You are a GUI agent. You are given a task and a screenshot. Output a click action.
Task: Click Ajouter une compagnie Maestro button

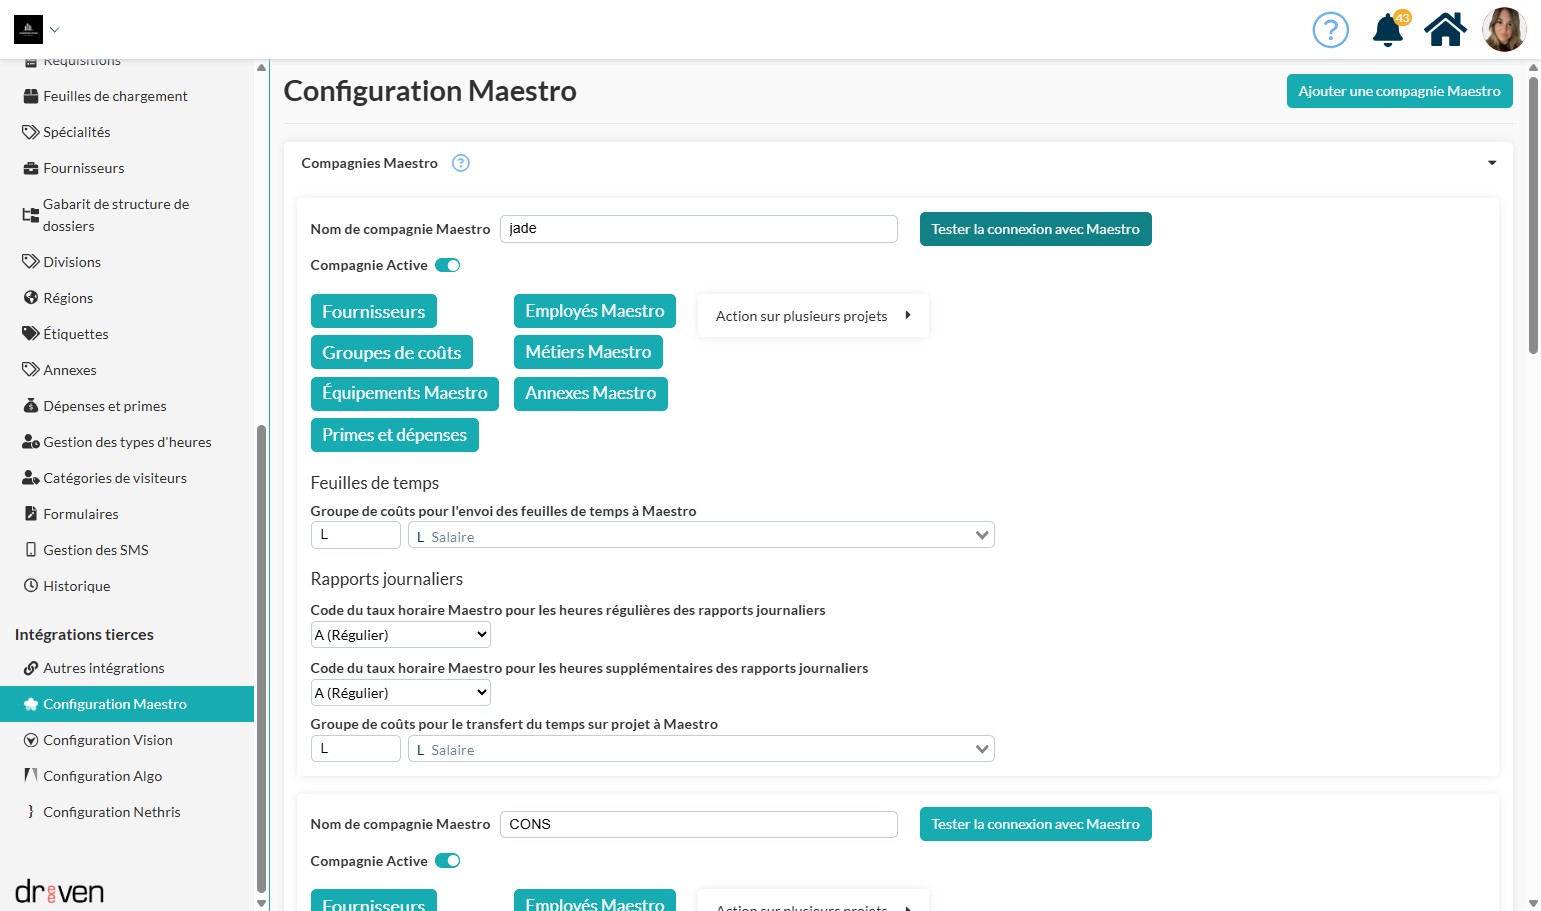point(1399,91)
